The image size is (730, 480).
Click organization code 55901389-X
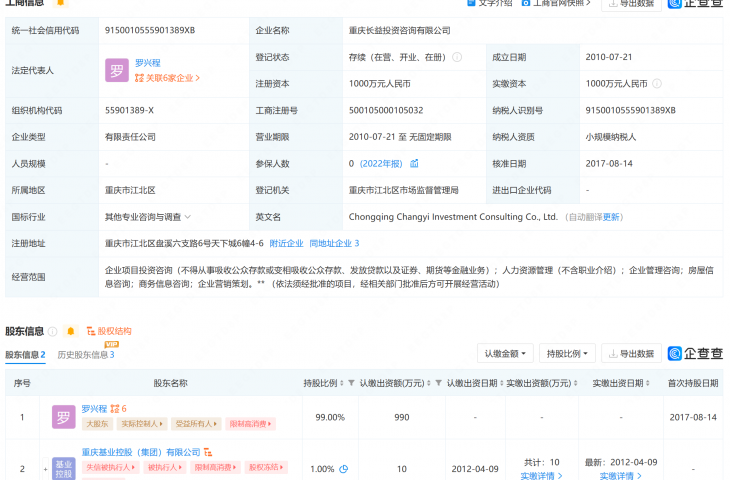click(x=129, y=110)
